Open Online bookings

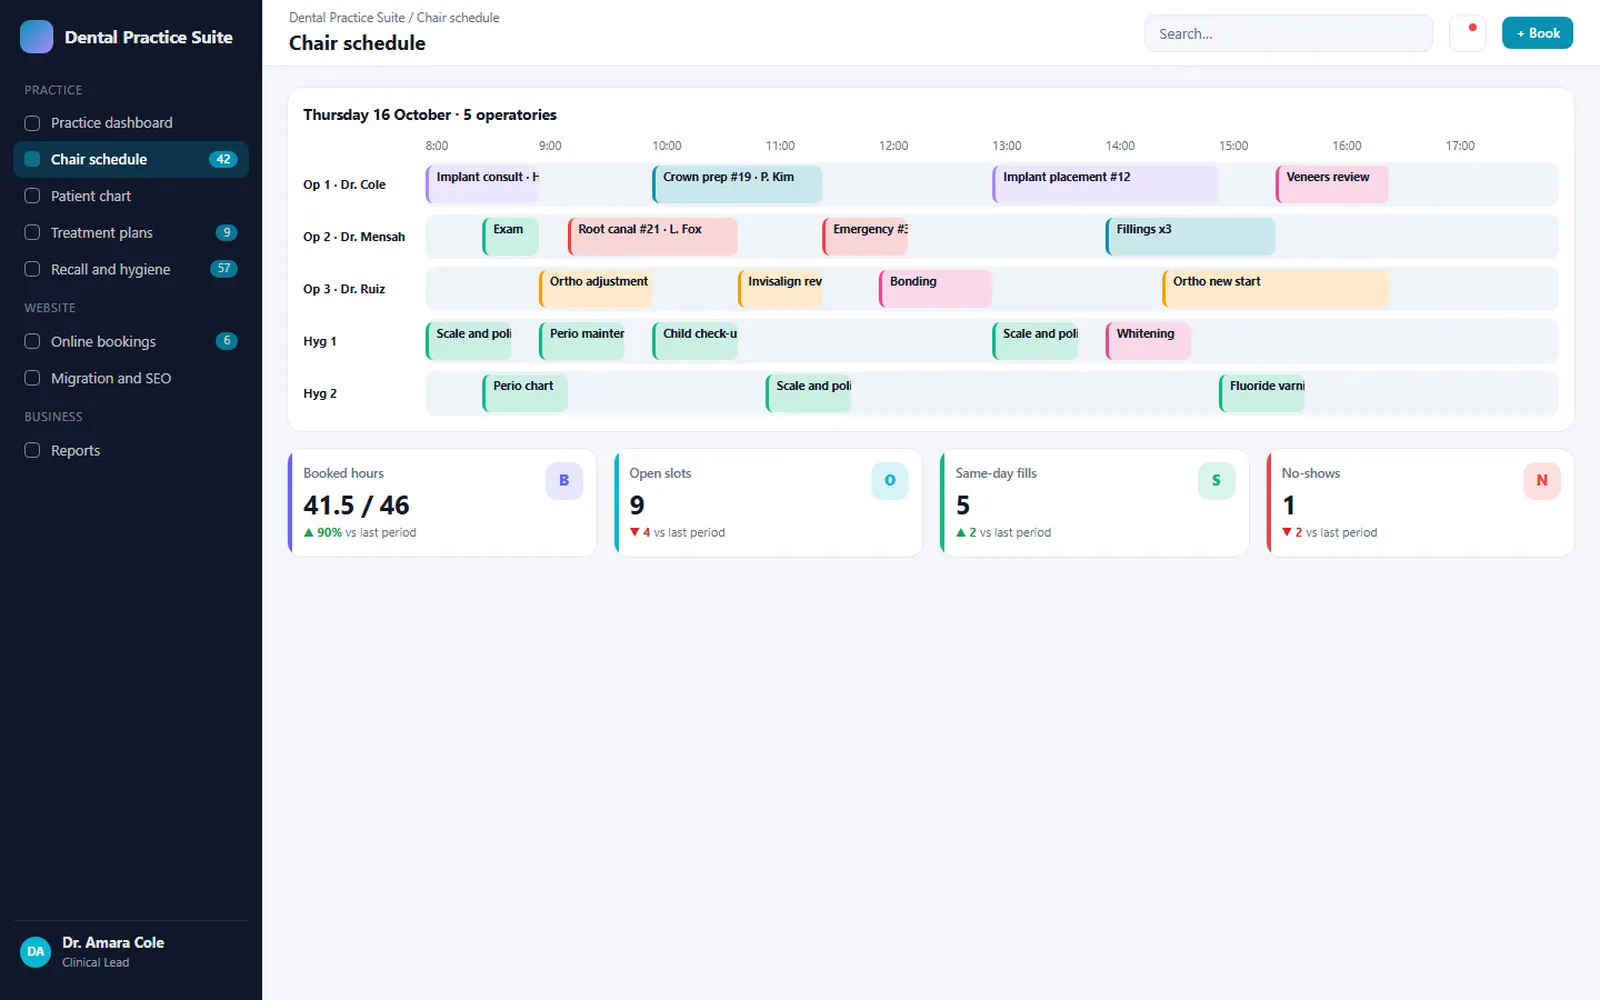(x=131, y=341)
